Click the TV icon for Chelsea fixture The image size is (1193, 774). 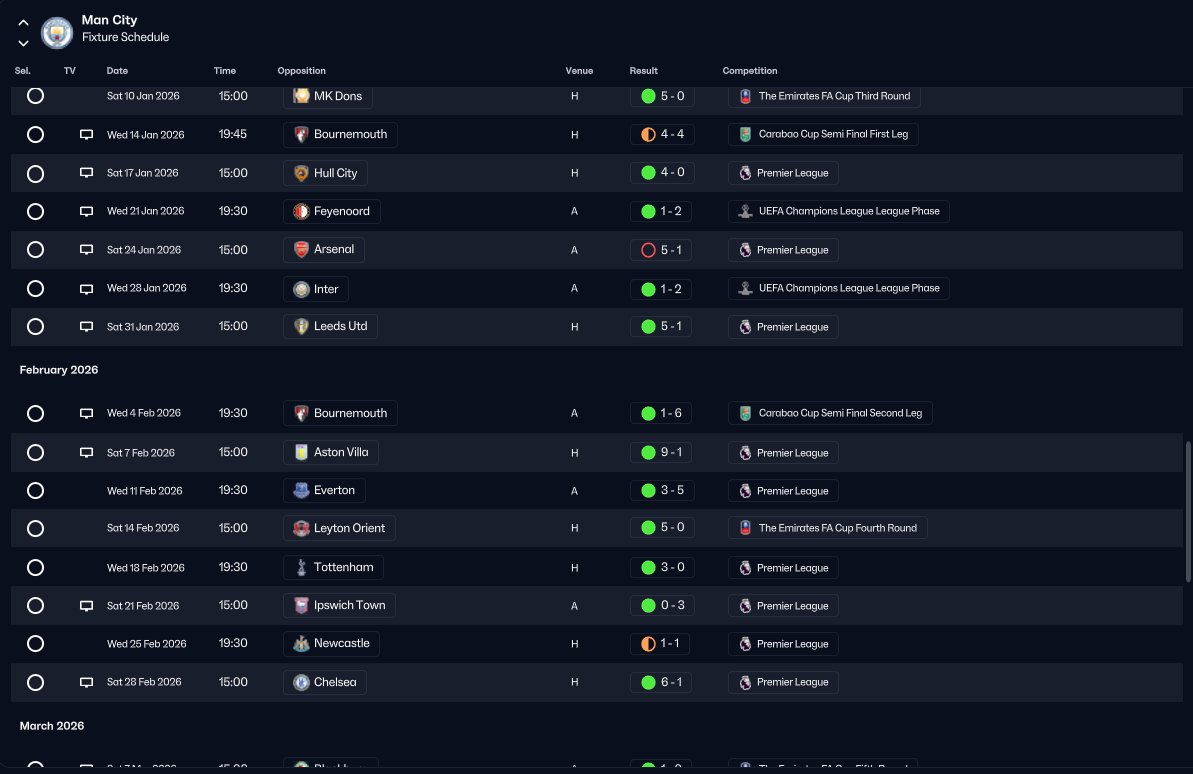coord(87,682)
